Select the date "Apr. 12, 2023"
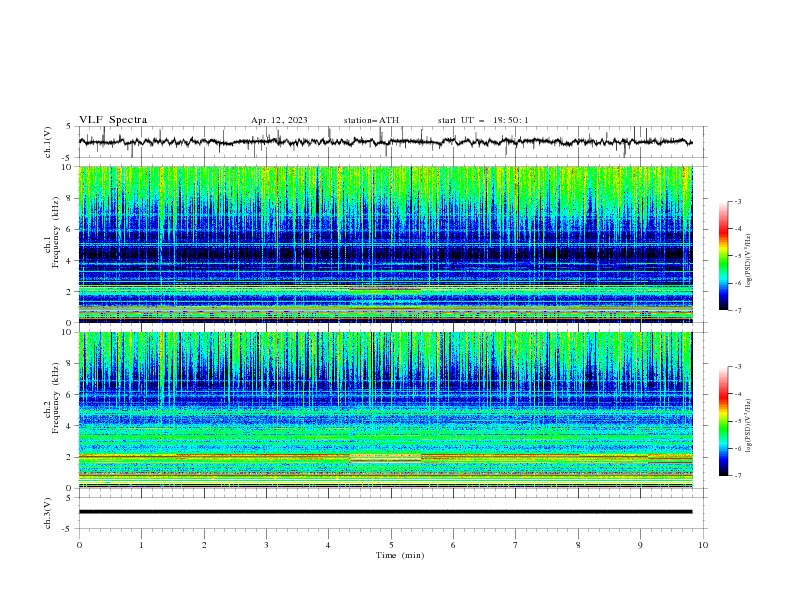 click(279, 120)
